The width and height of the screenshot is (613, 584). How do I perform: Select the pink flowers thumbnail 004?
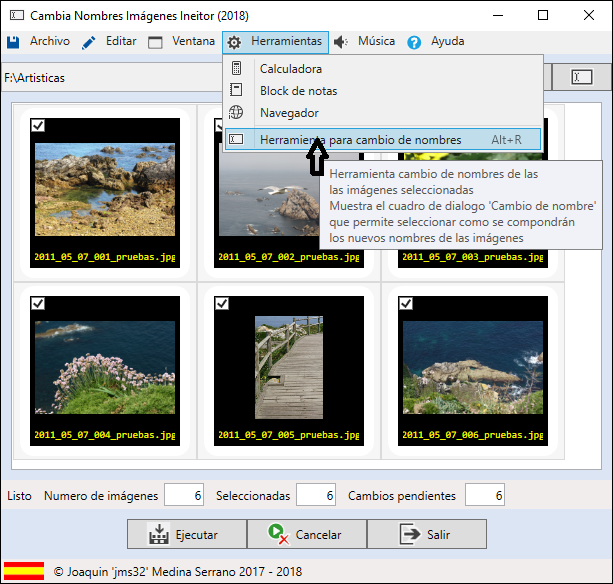(x=105, y=367)
